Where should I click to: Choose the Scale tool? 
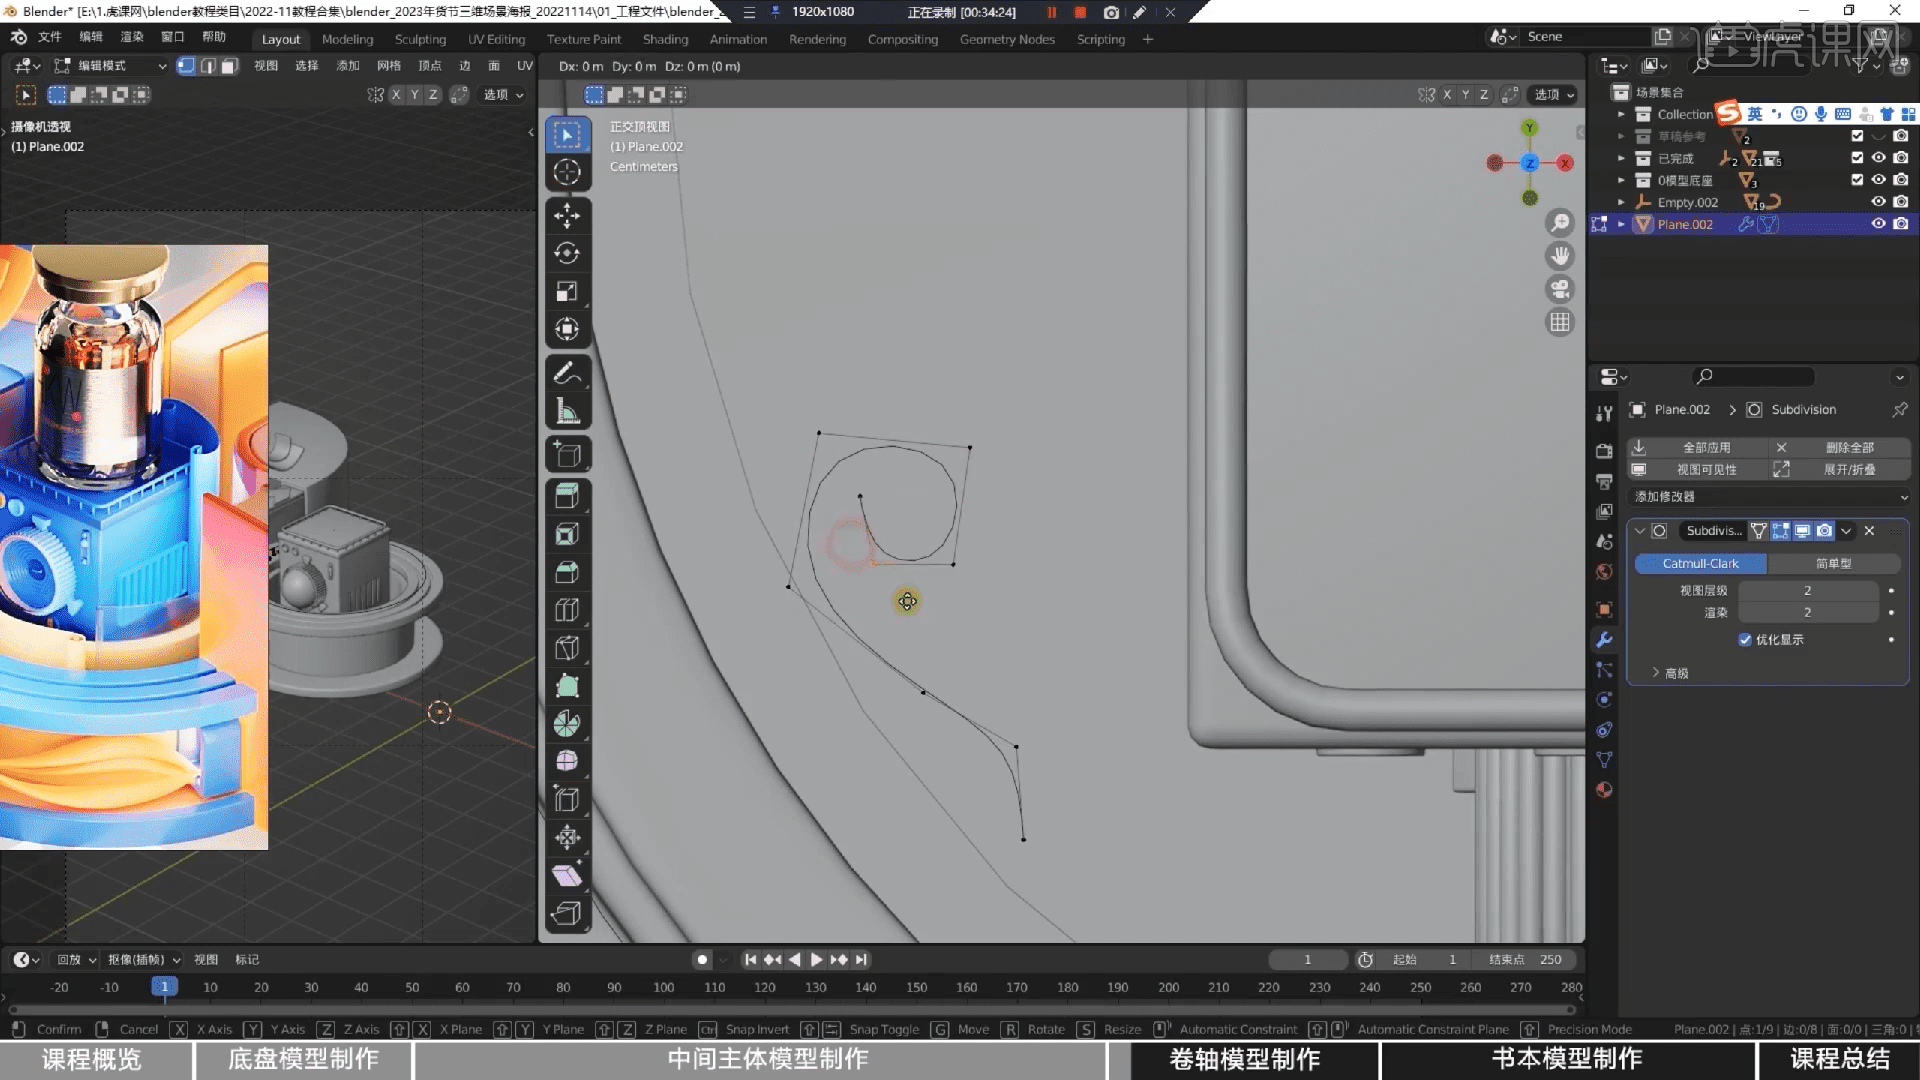(567, 291)
